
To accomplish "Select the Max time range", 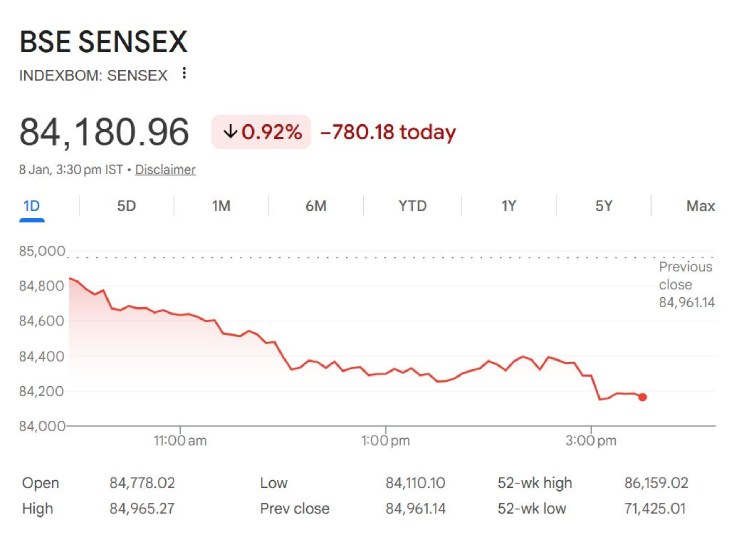I will tap(700, 206).
